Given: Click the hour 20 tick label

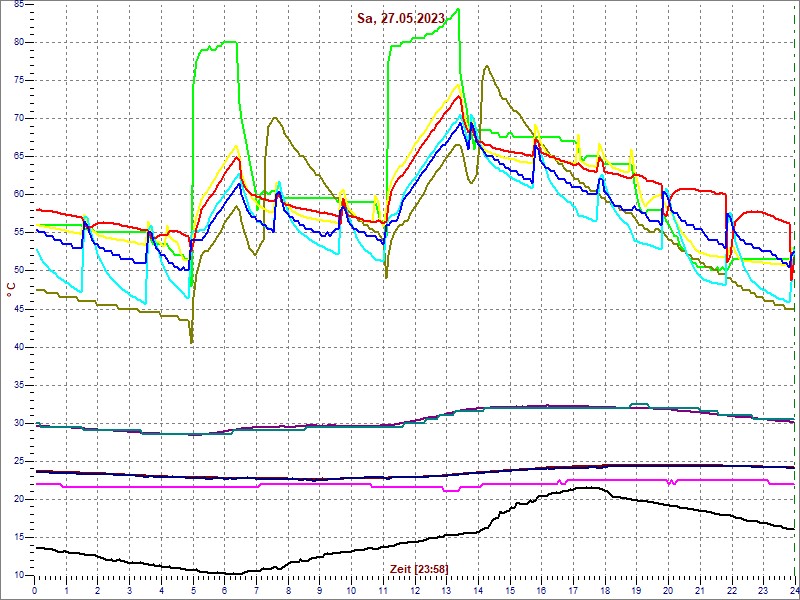Looking at the screenshot, I should (668, 590).
